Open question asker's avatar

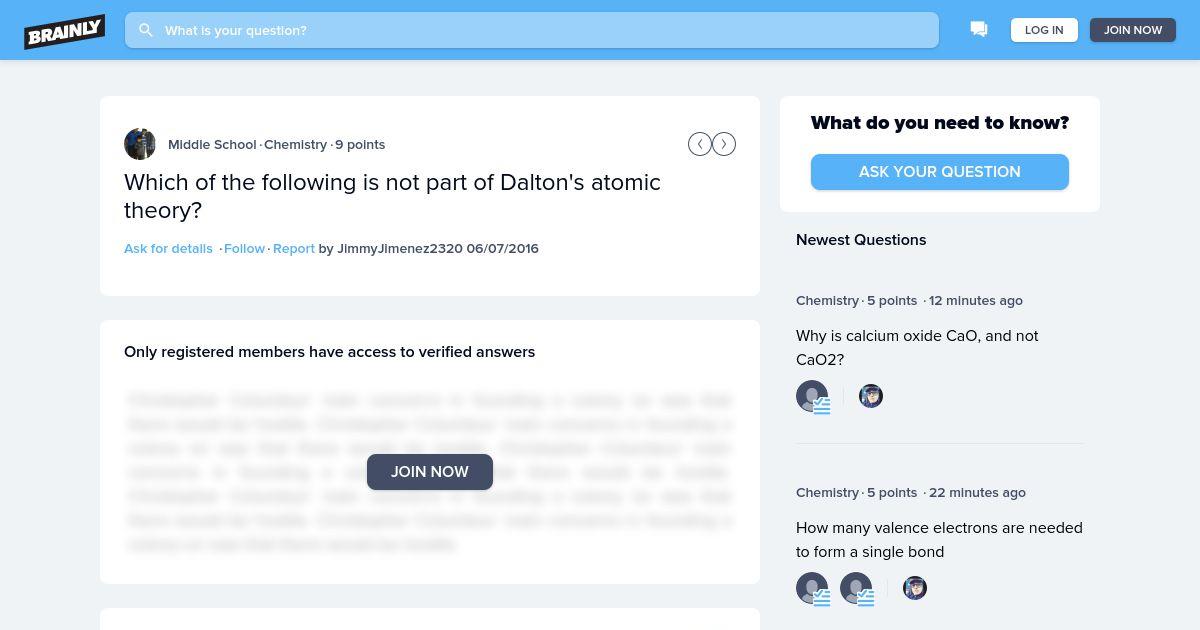(140, 144)
